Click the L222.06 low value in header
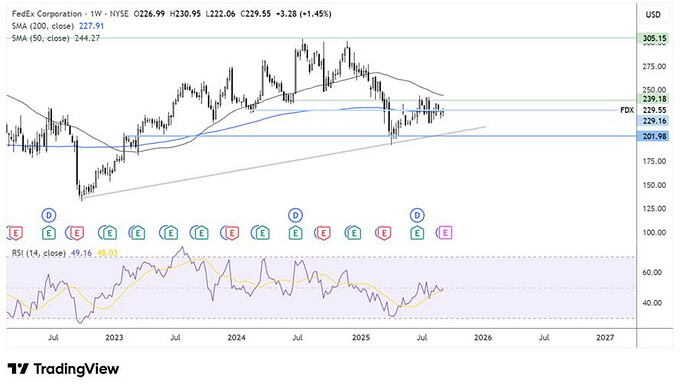 220,14
